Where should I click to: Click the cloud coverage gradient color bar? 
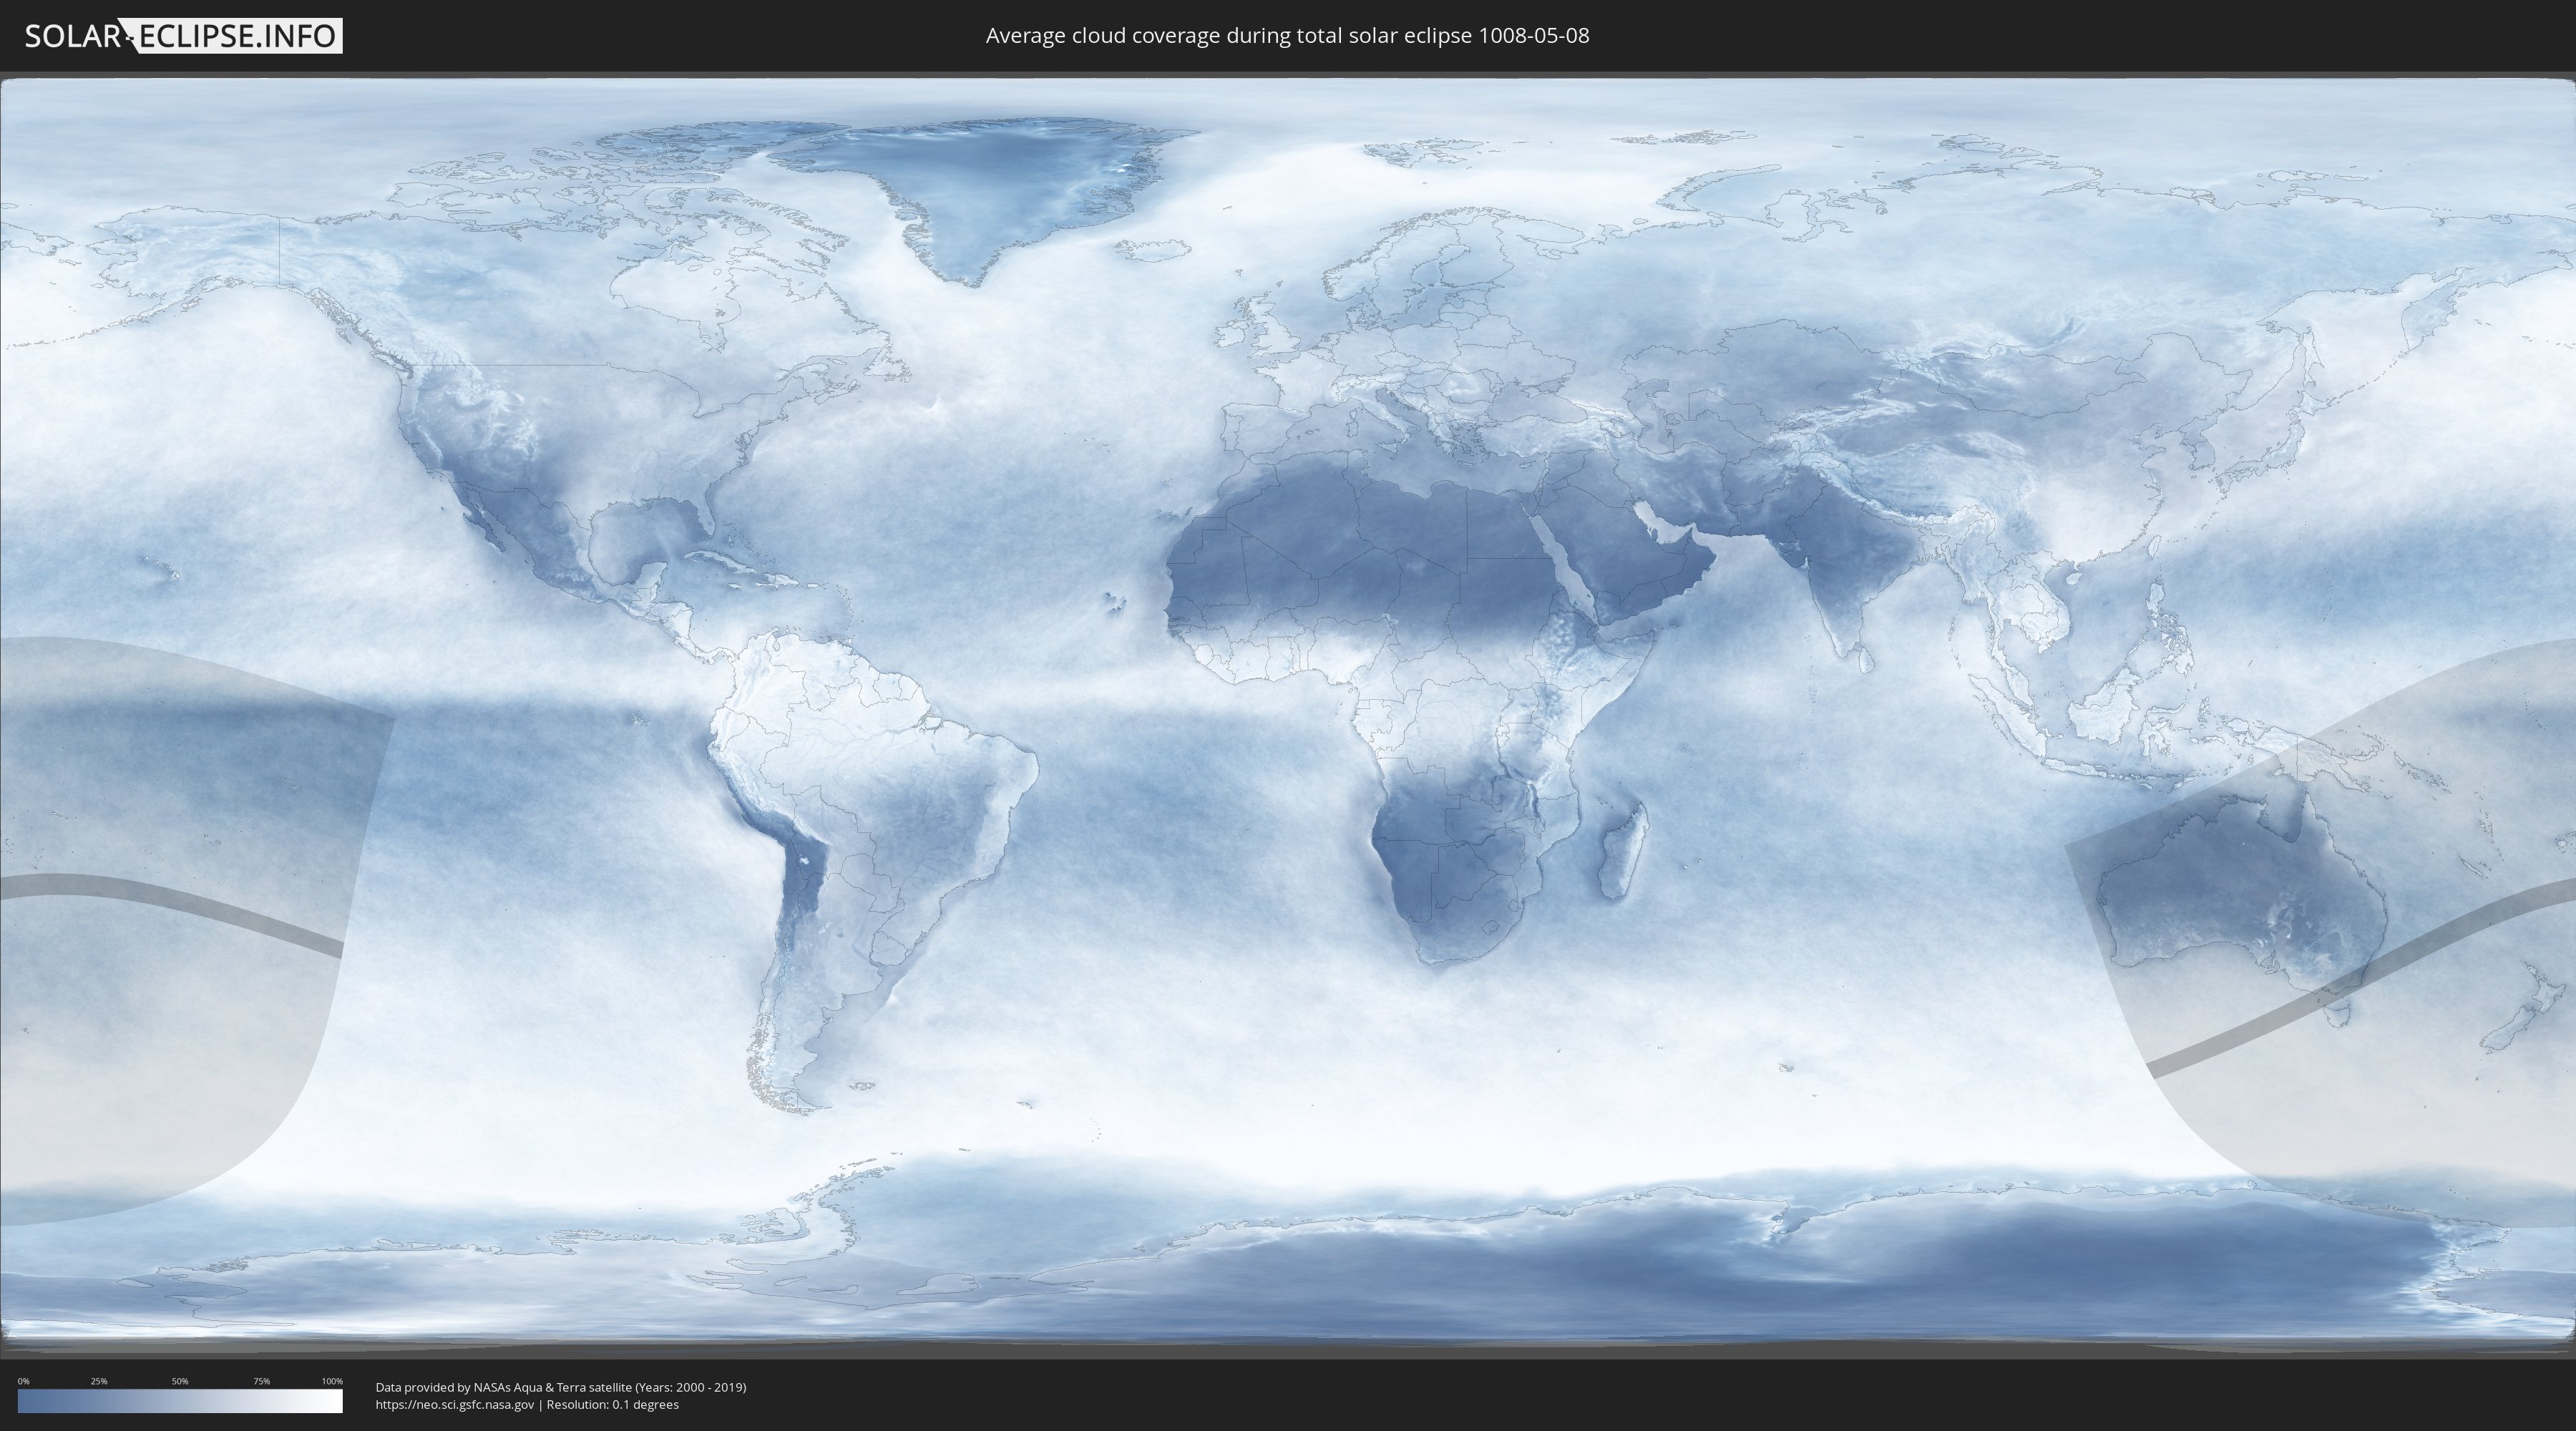pos(180,1401)
